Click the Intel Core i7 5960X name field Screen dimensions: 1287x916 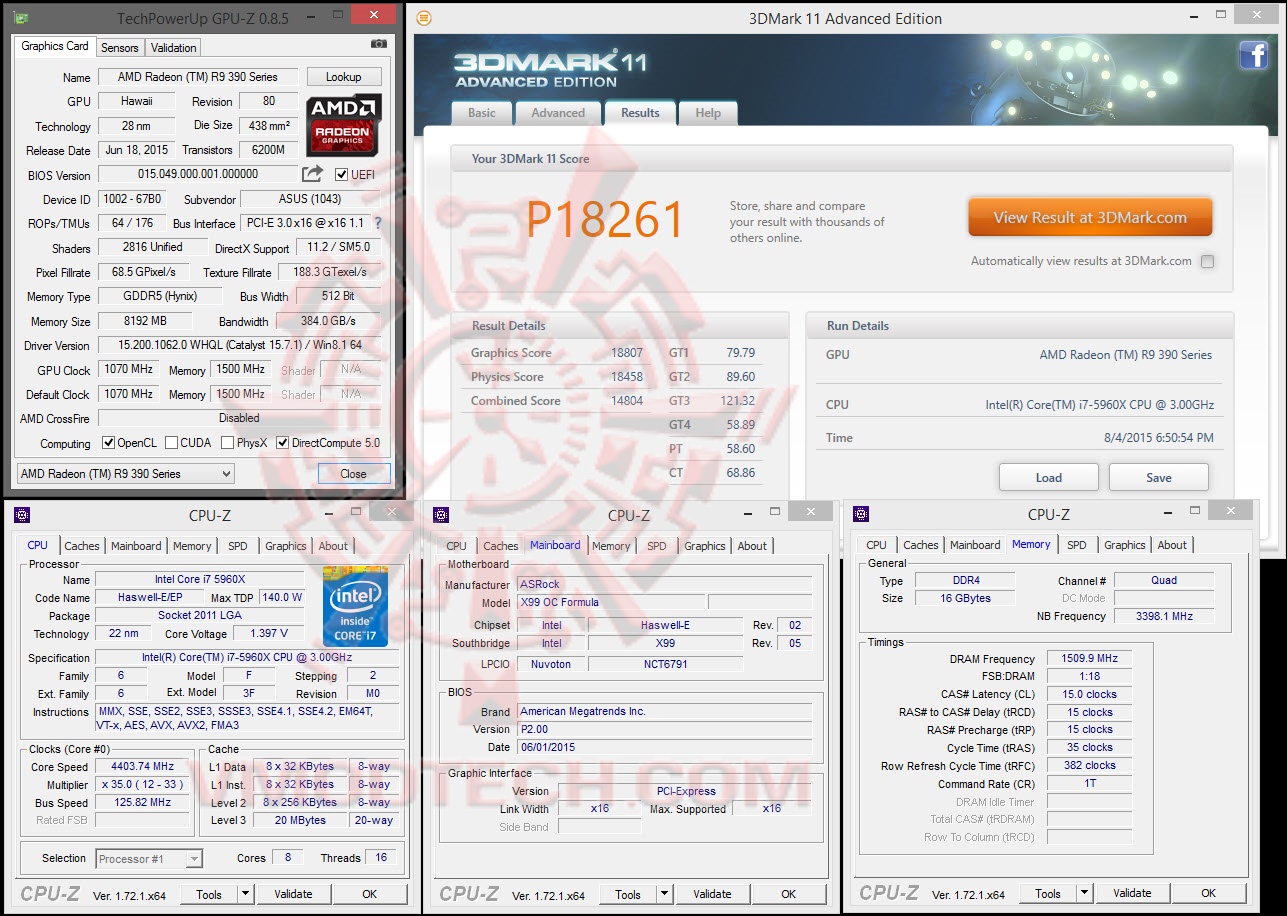coord(200,580)
